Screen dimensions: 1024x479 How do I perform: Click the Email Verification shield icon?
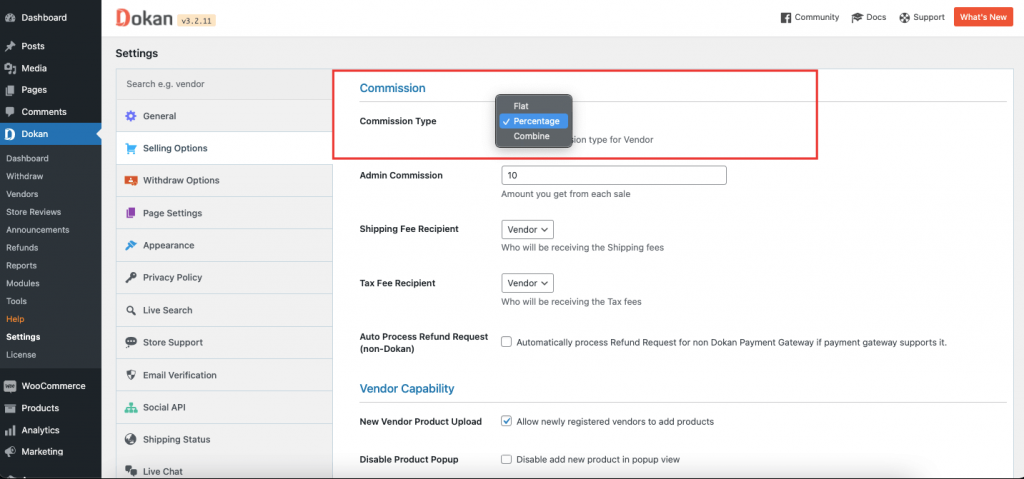coord(131,375)
